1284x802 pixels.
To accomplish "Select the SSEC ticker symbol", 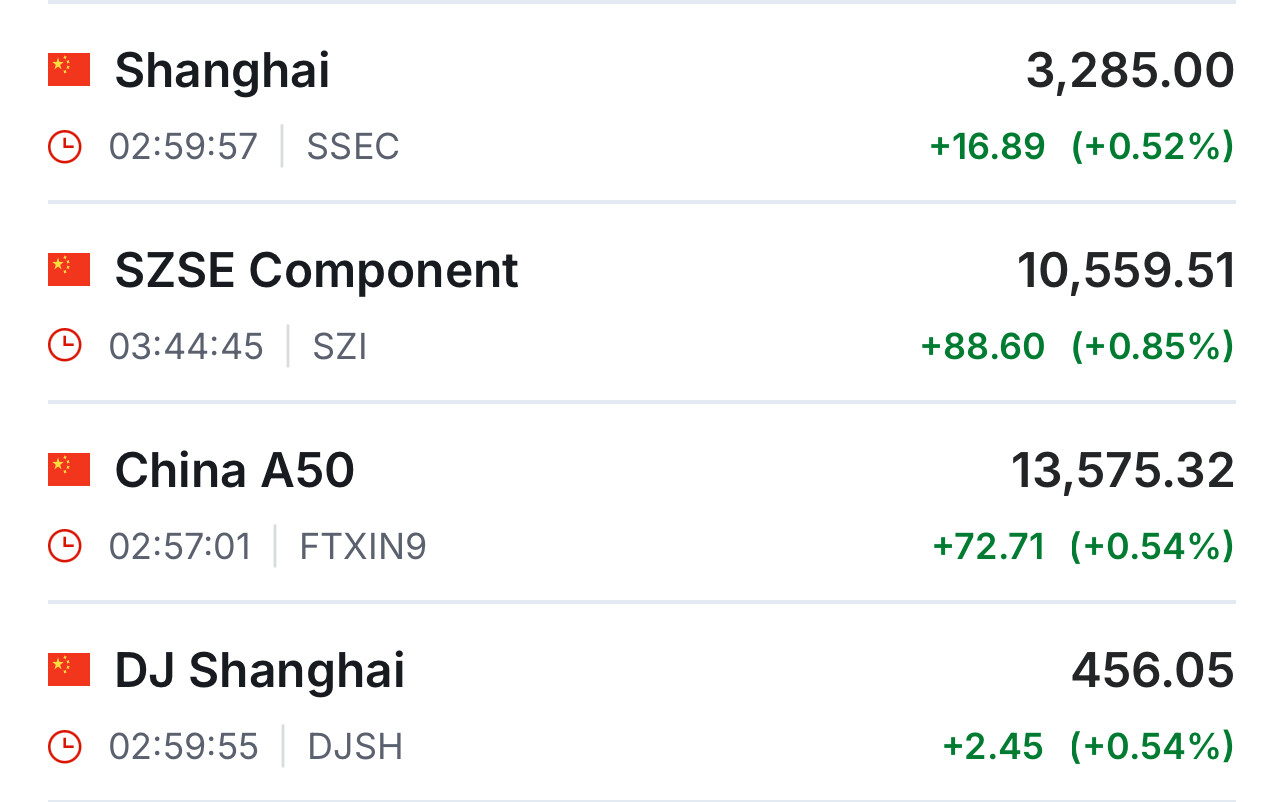I will click(353, 147).
